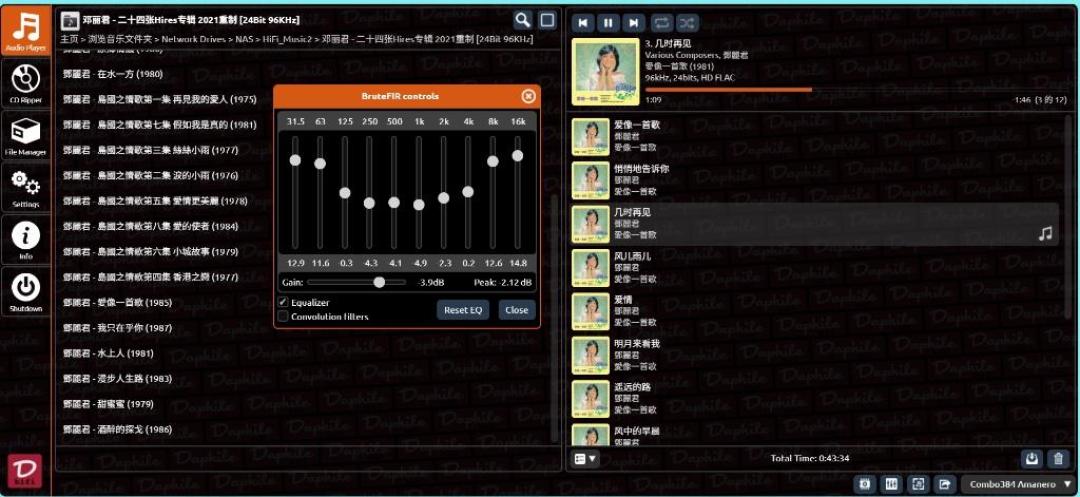
Task: Click the Daphile logo icon
Action: click(25, 472)
